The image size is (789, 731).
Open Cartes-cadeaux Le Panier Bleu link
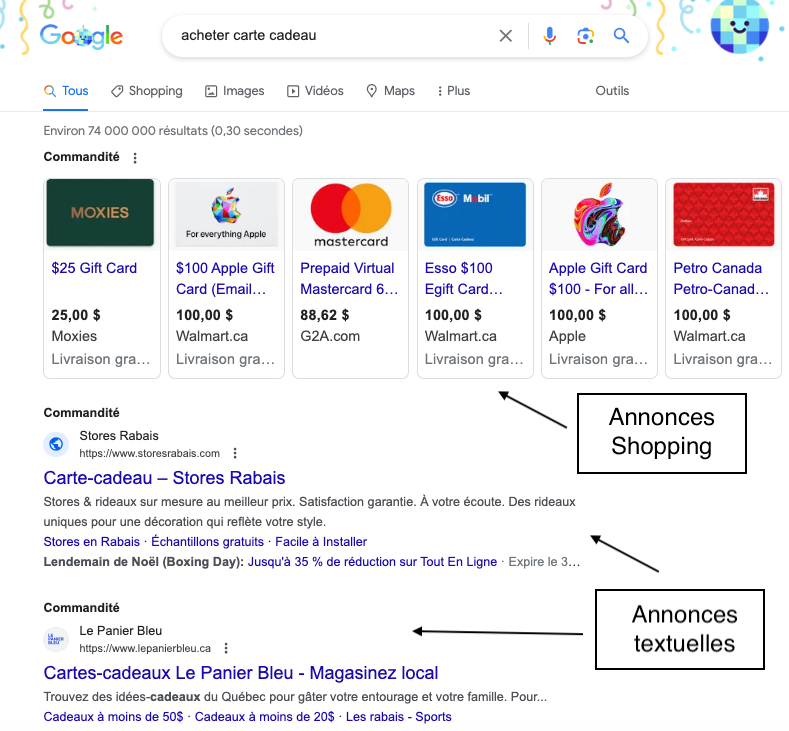[x=241, y=673]
